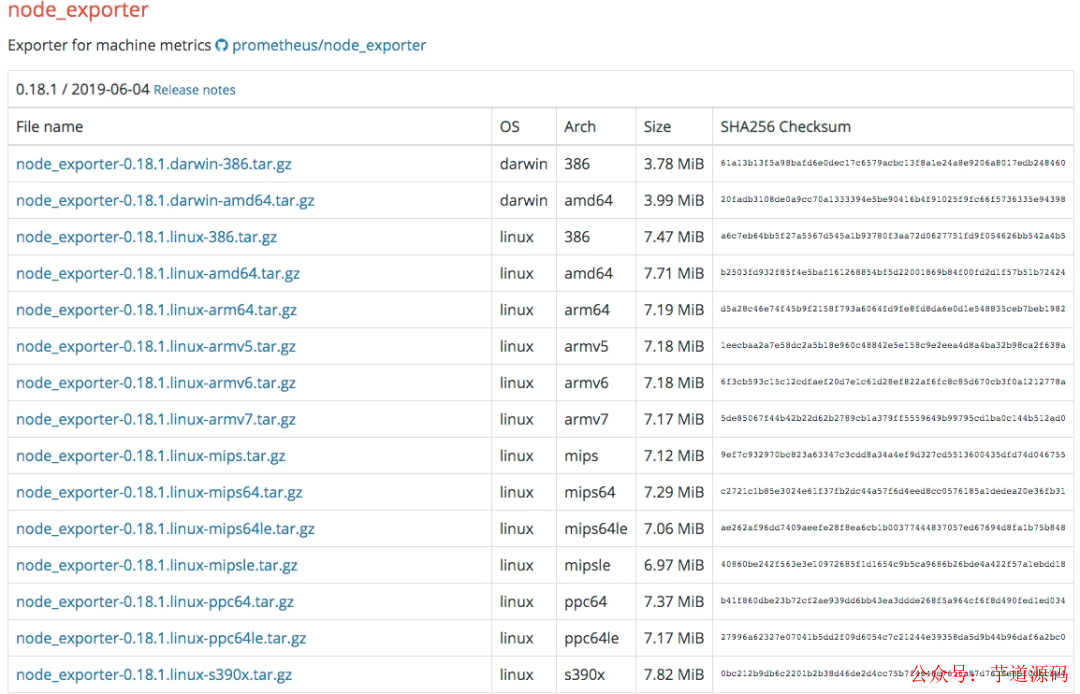The width and height of the screenshot is (1080, 694).
Task: Click the 7.19 MiB size cell
Action: [x=674, y=310]
